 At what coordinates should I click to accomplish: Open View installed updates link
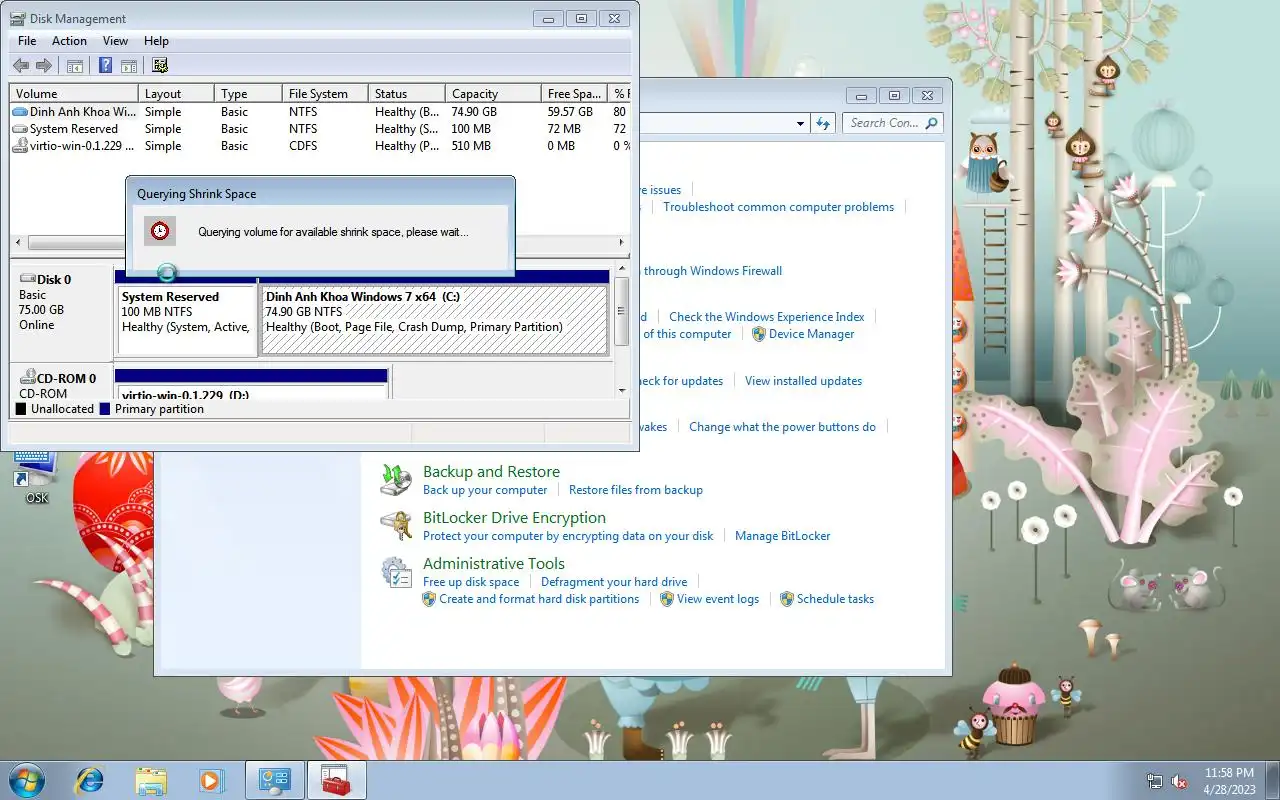click(803, 381)
